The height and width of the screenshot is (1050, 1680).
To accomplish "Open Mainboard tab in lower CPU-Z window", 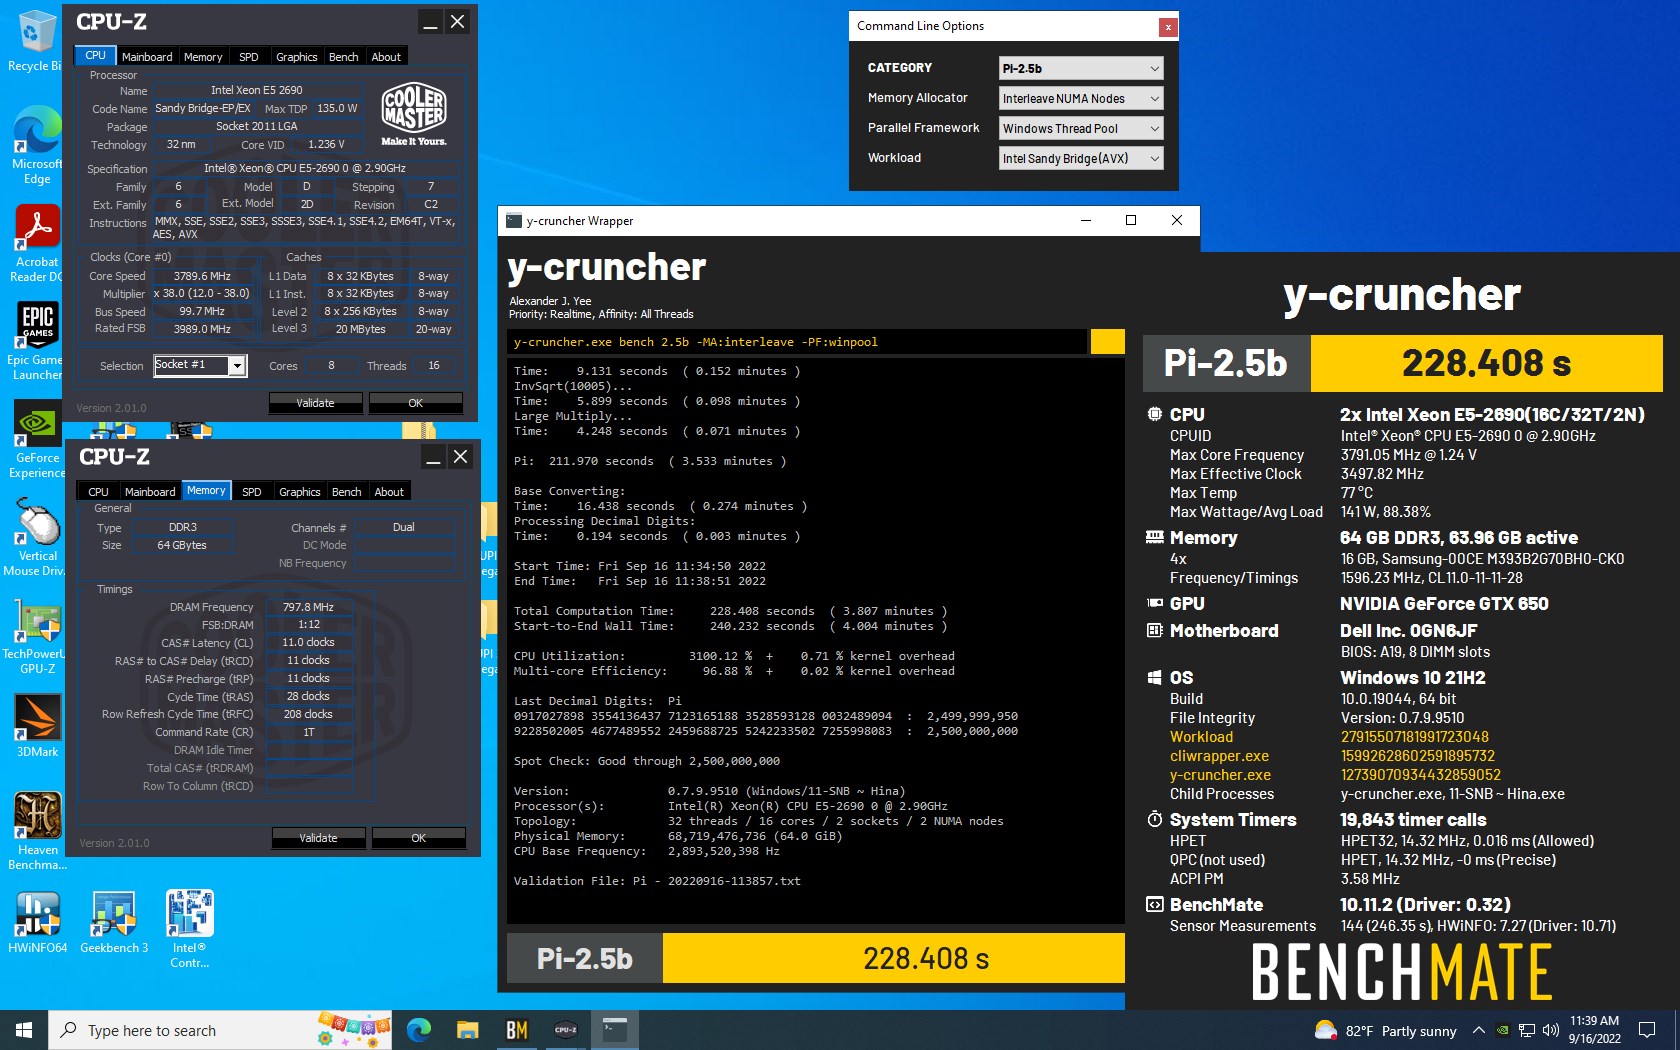I will click(x=150, y=492).
